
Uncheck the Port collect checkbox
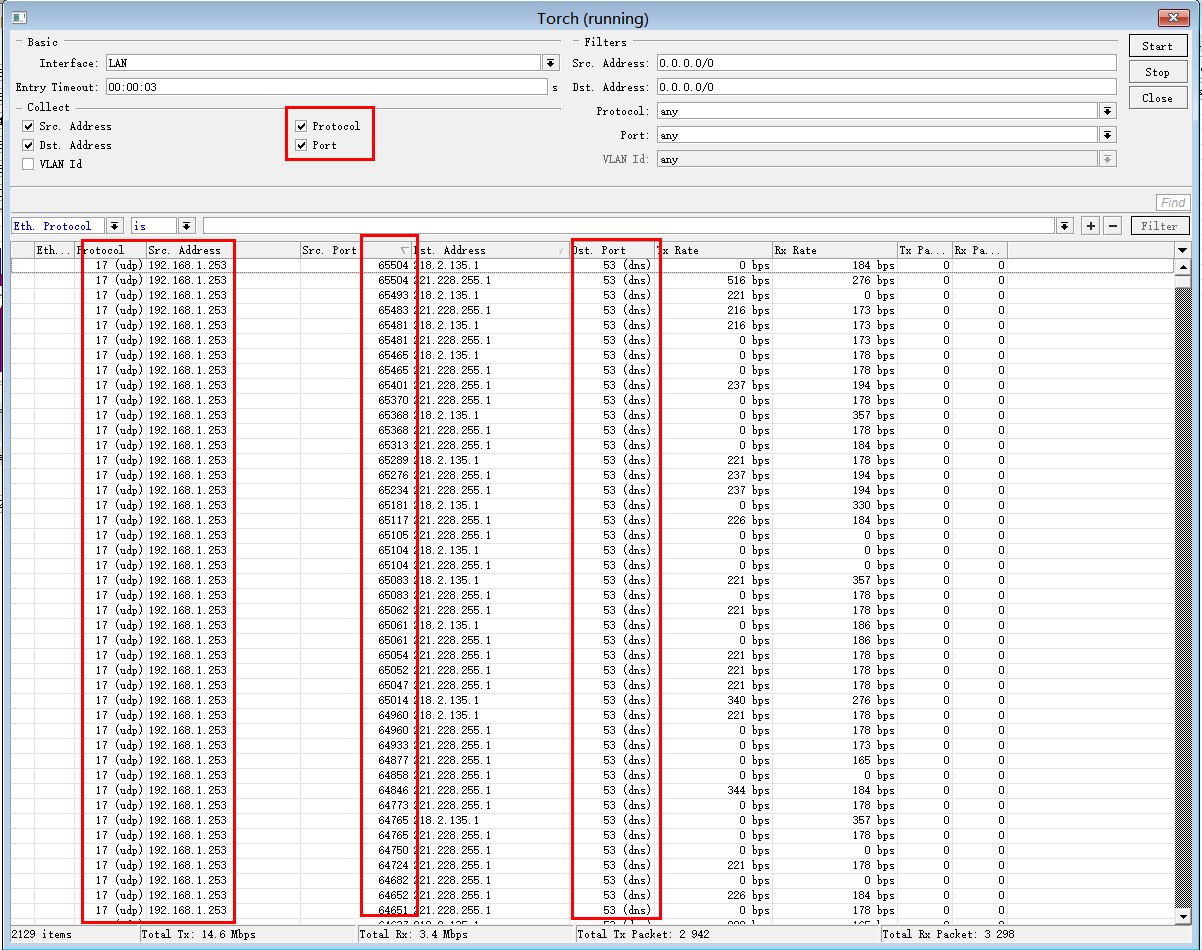[301, 145]
